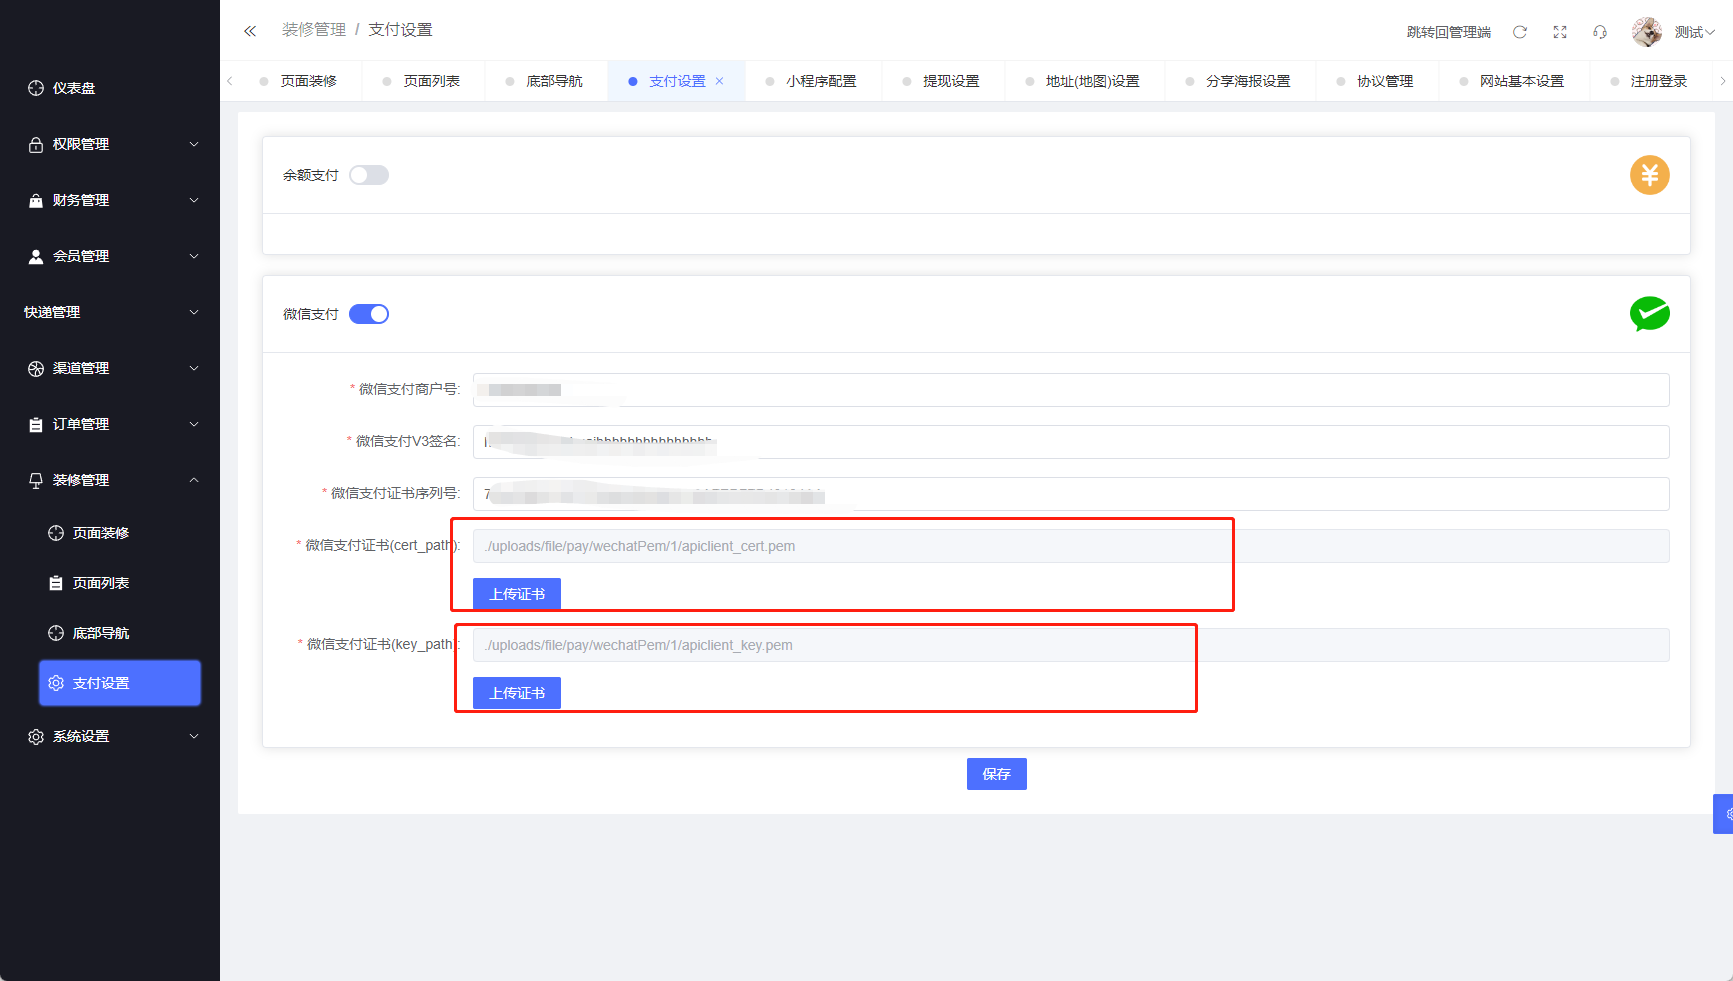
Task: Toggle fullscreen mode icon
Action: 1559,32
